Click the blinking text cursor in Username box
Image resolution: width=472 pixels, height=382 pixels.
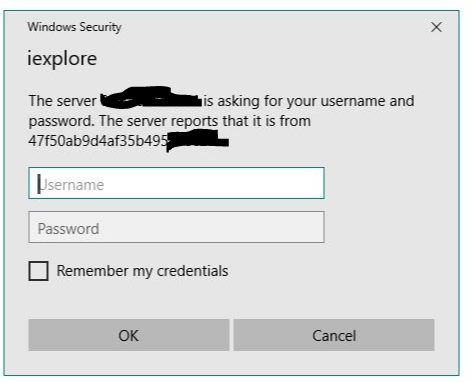tap(39, 184)
